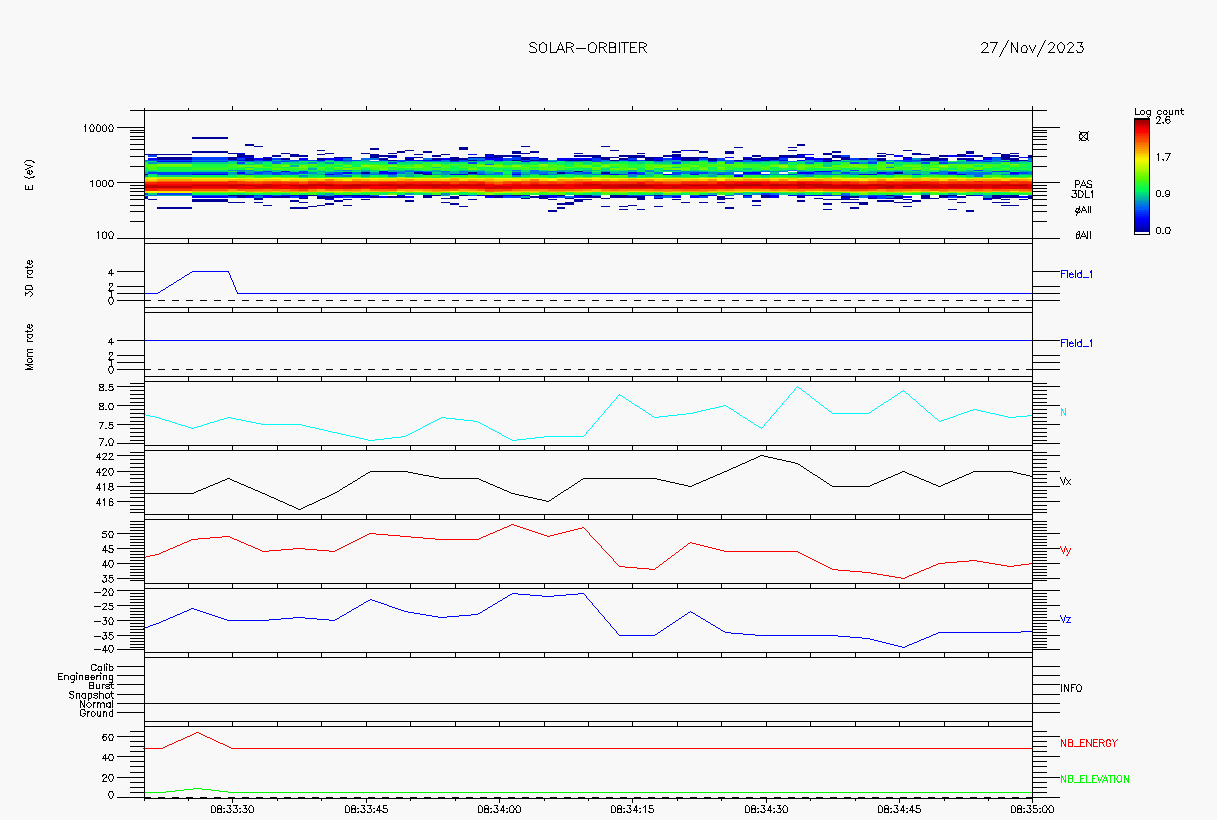
Task: Click the time tick "08:33:45"
Action: 366,808
